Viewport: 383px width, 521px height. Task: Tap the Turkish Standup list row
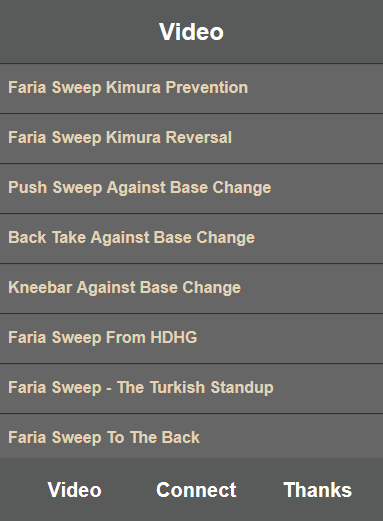[191, 388]
